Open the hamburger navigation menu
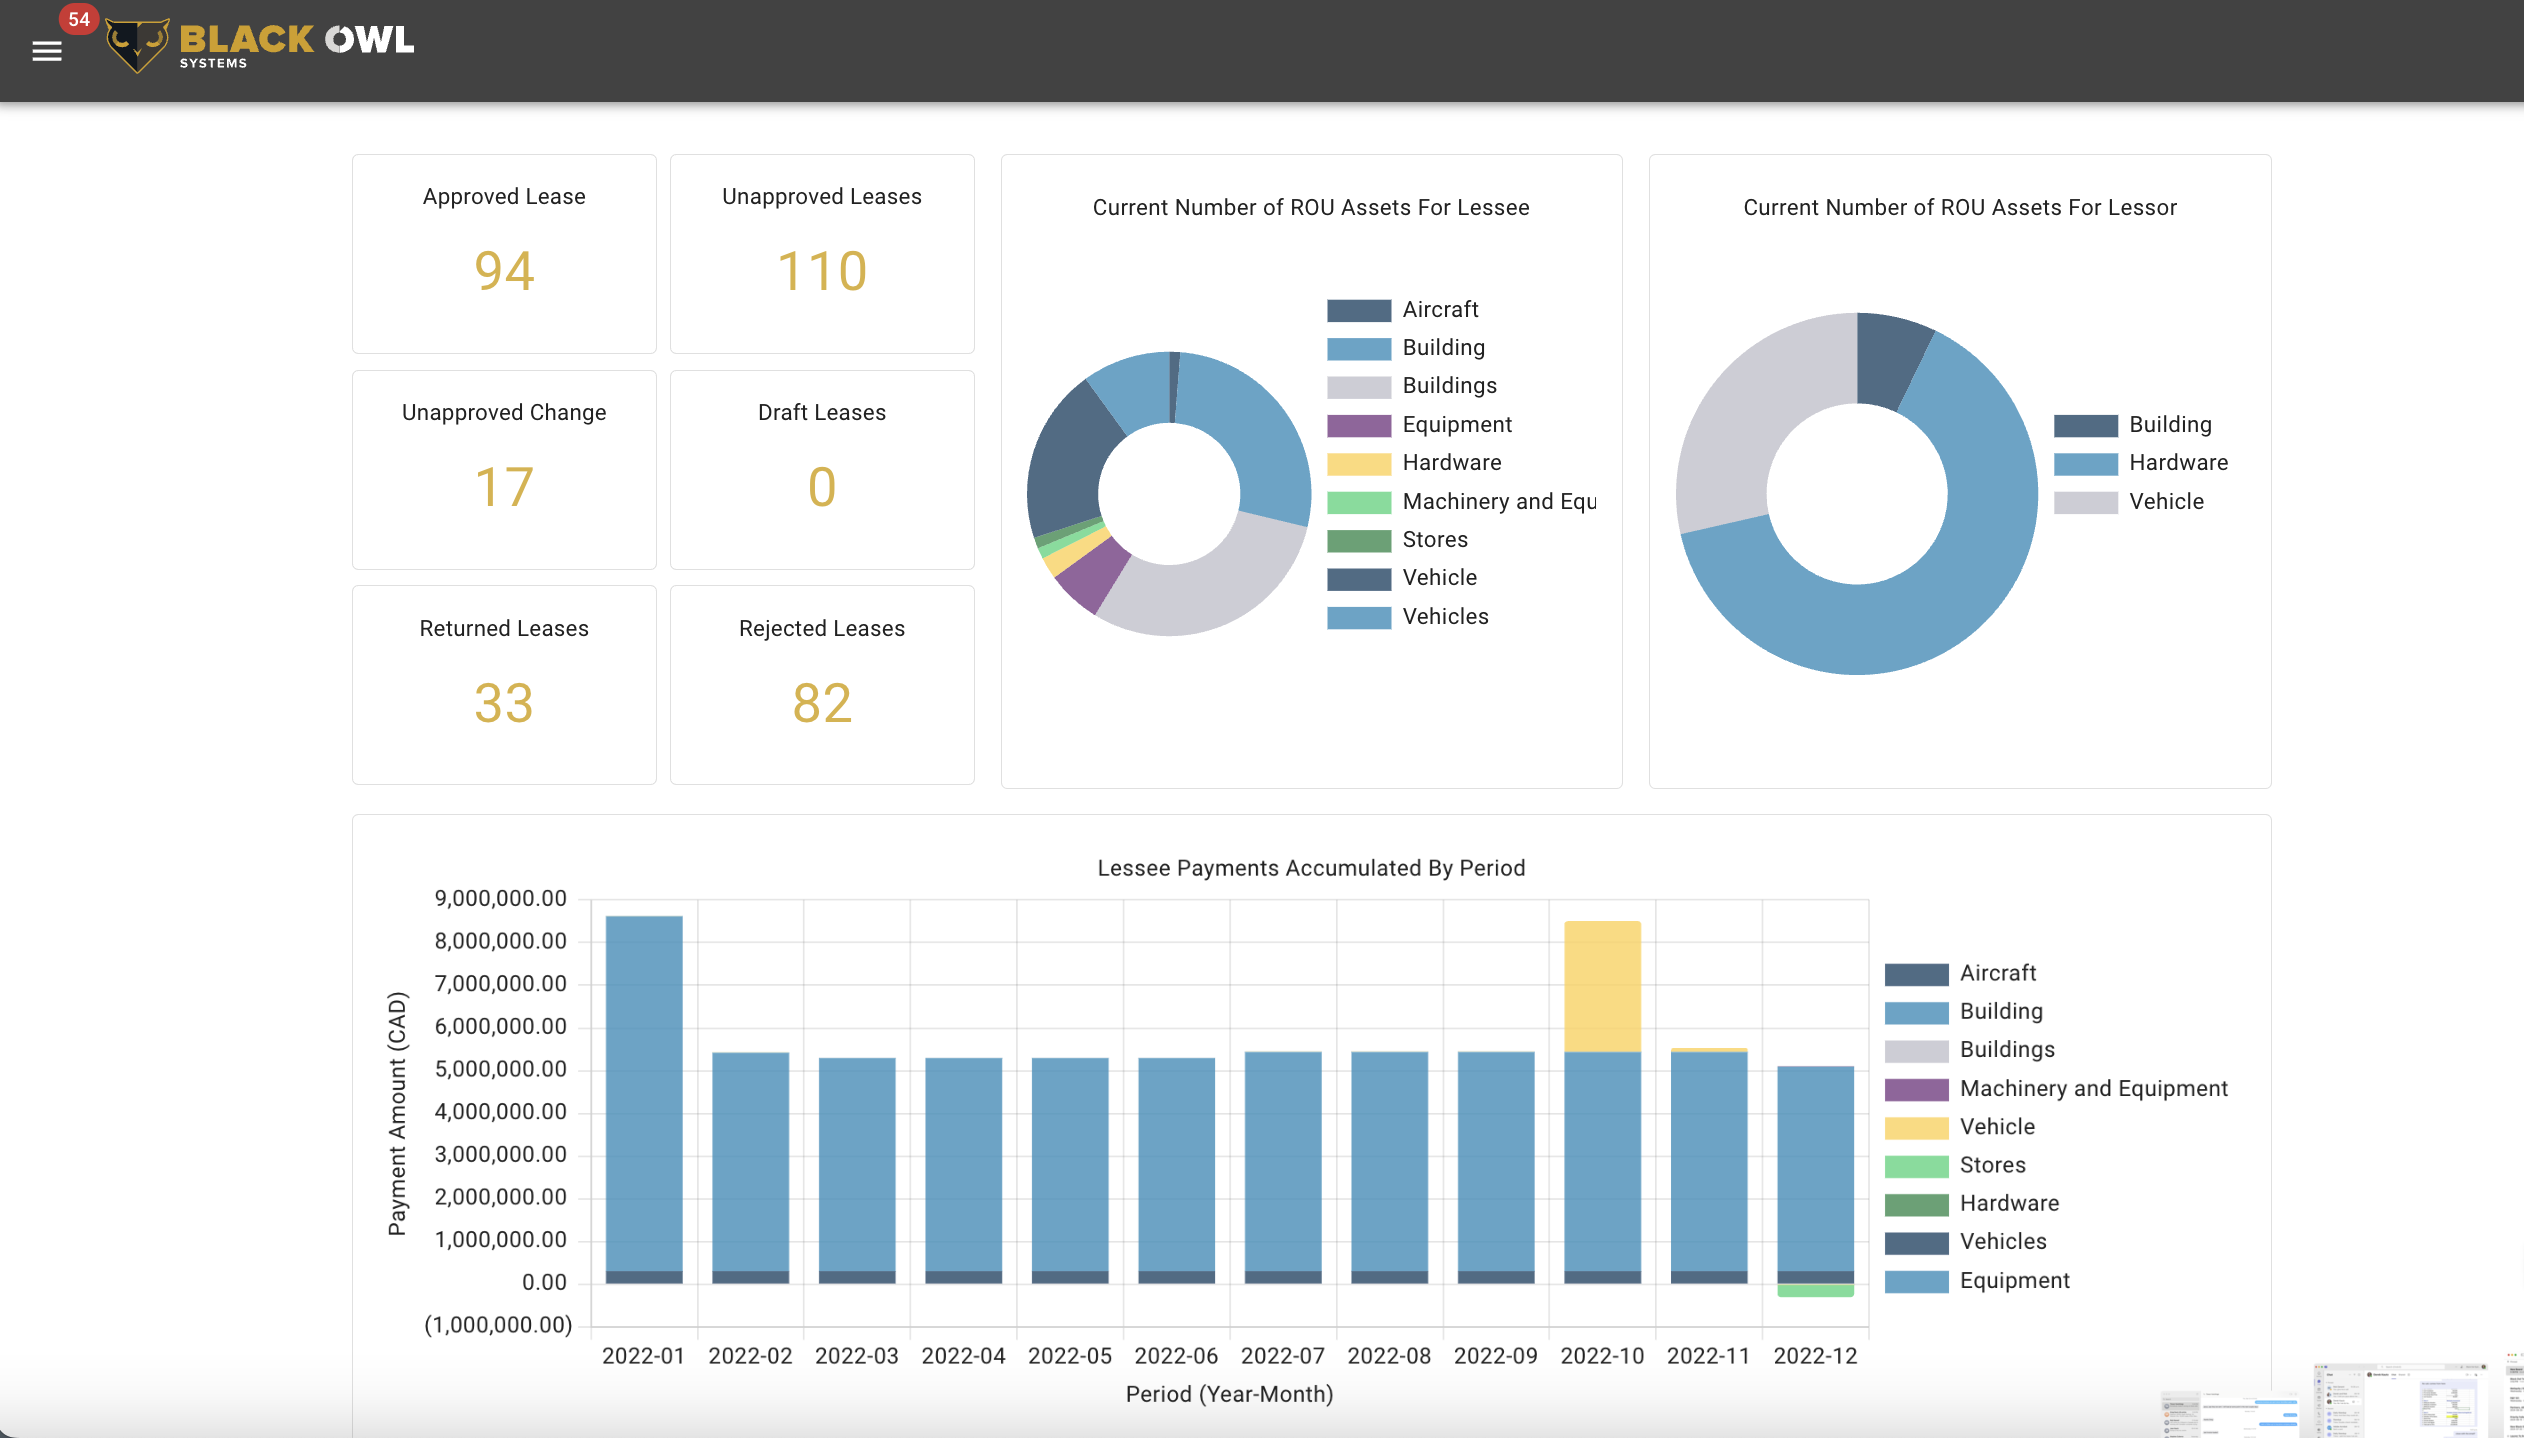Image resolution: width=2524 pixels, height=1438 pixels. pos(47,51)
